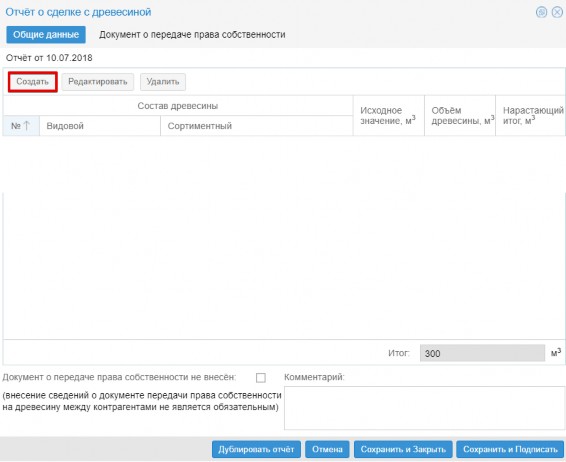Open the Общие данные tab
Image resolution: width=566 pixels, height=462 pixels.
tap(46, 35)
